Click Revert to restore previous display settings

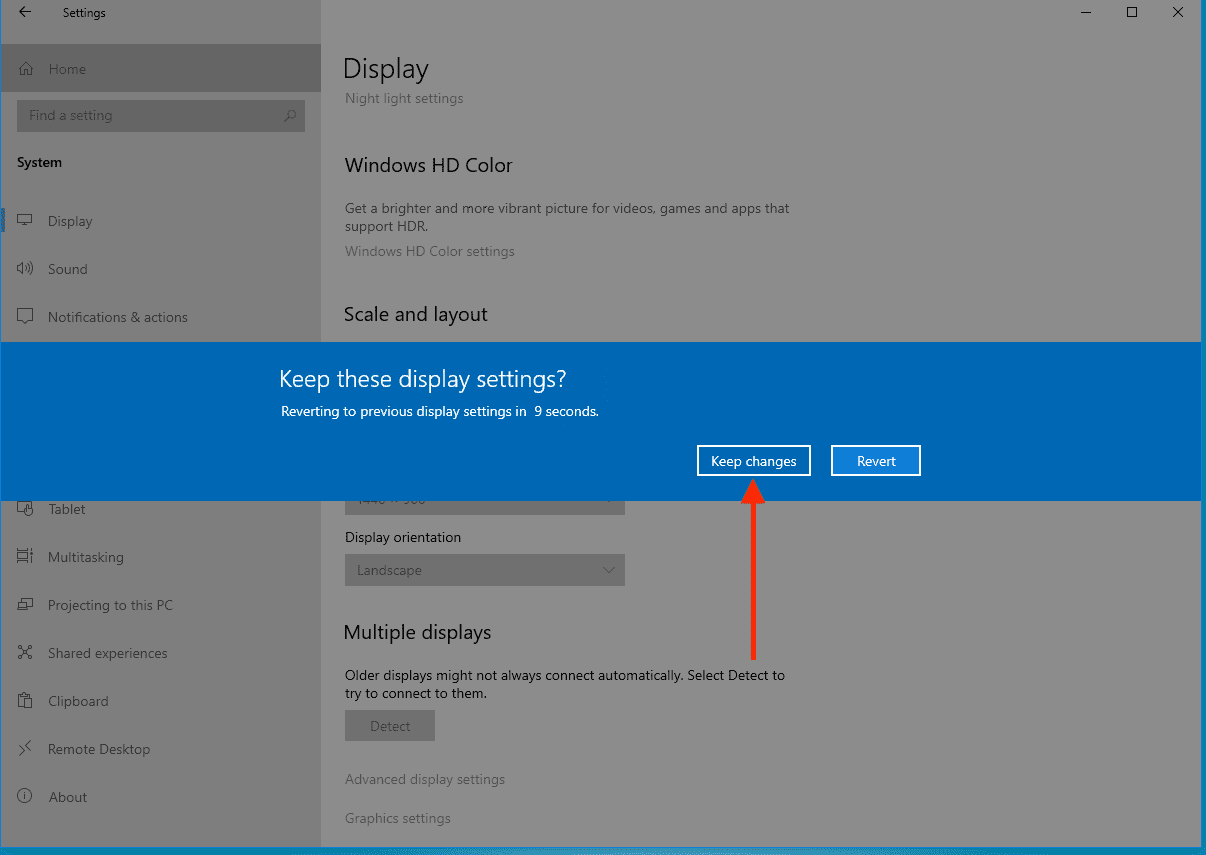pyautogui.click(x=875, y=460)
